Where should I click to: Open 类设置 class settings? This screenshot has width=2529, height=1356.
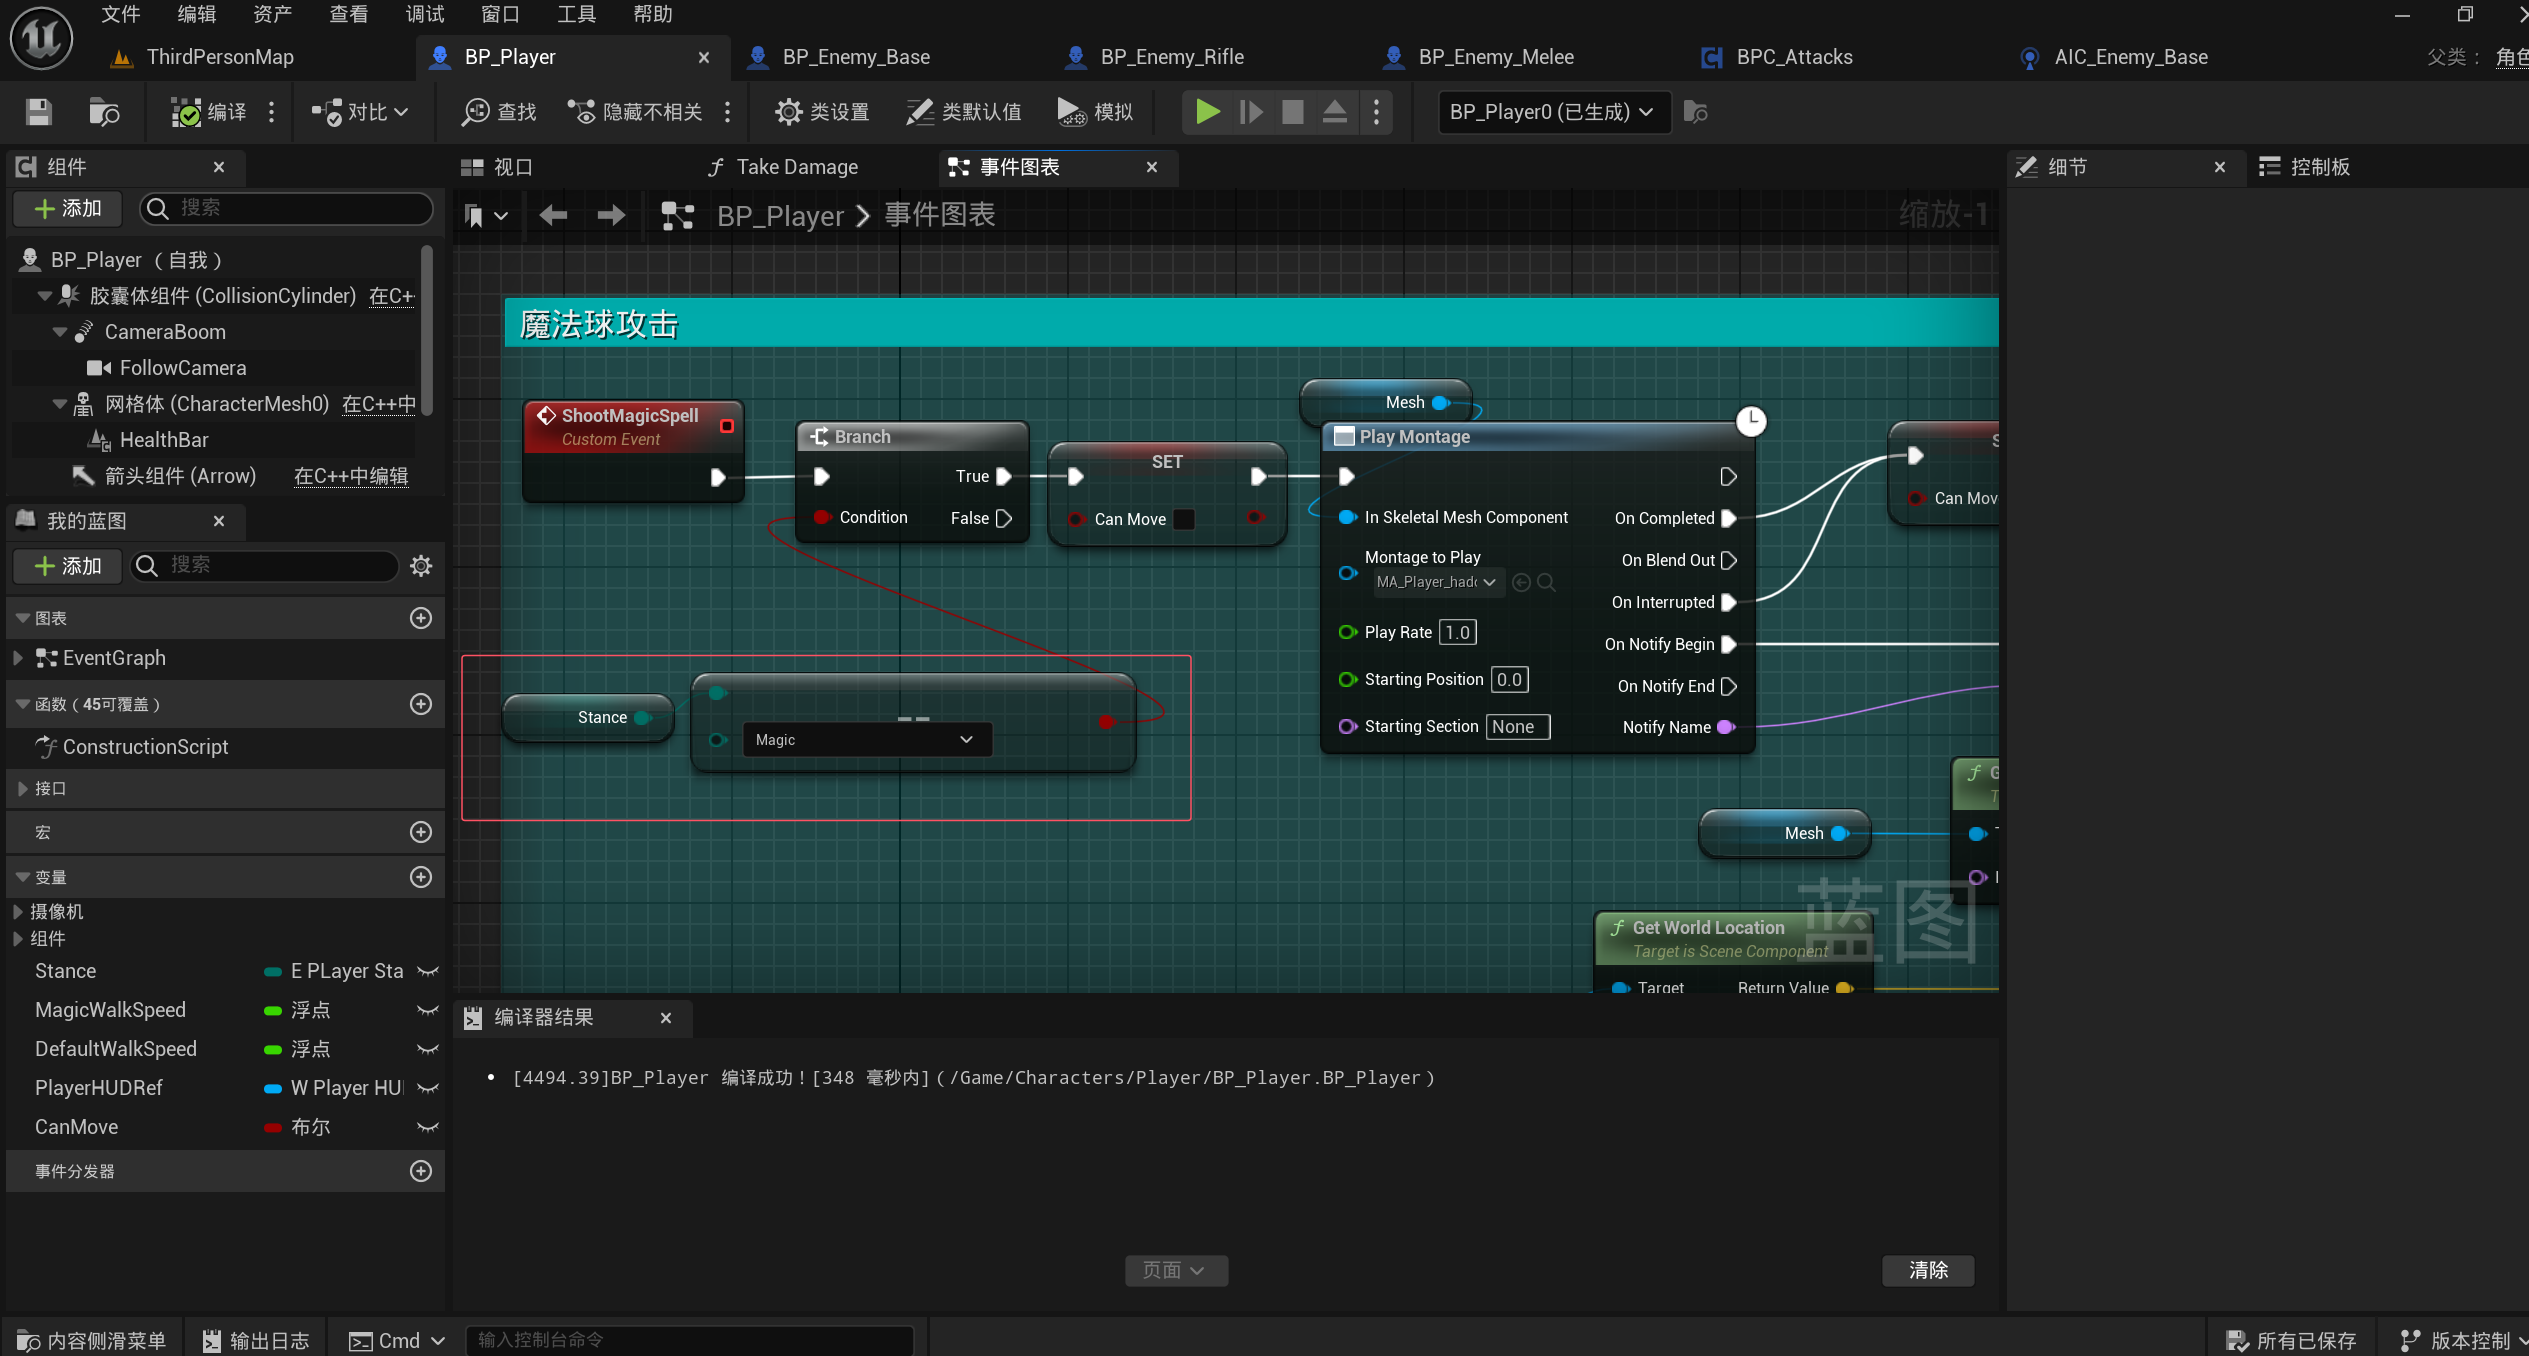[822, 112]
